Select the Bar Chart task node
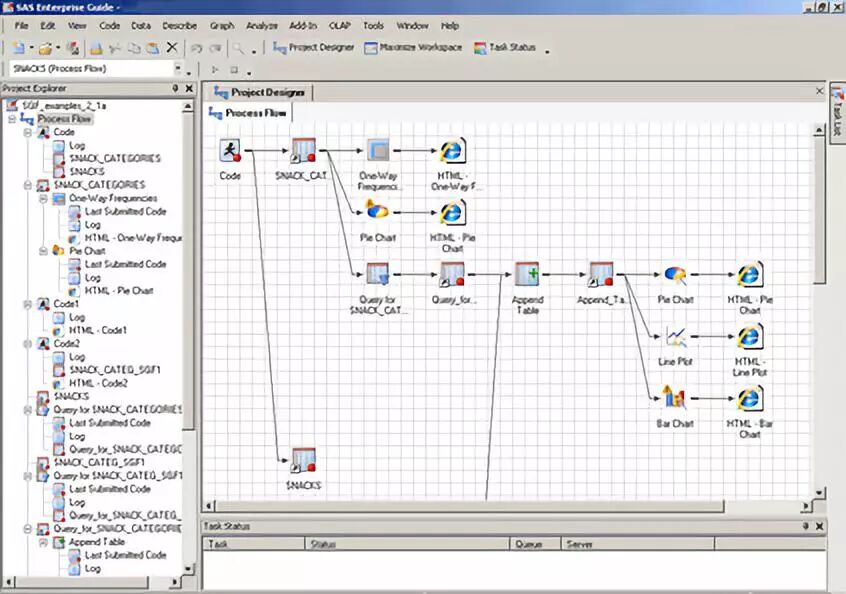Viewport: 846px width, 594px height. click(674, 398)
